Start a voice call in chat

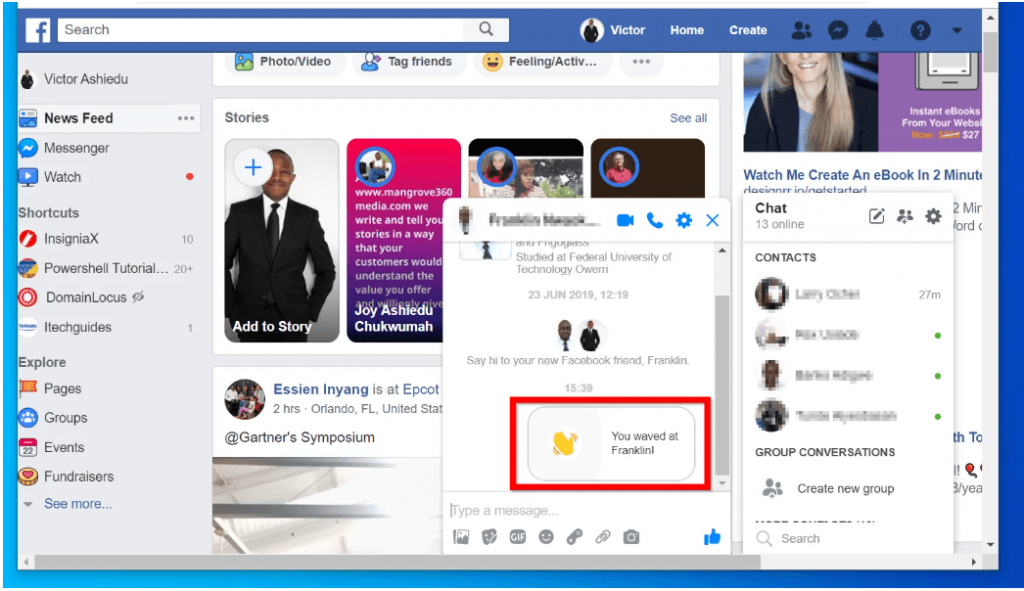click(x=654, y=220)
